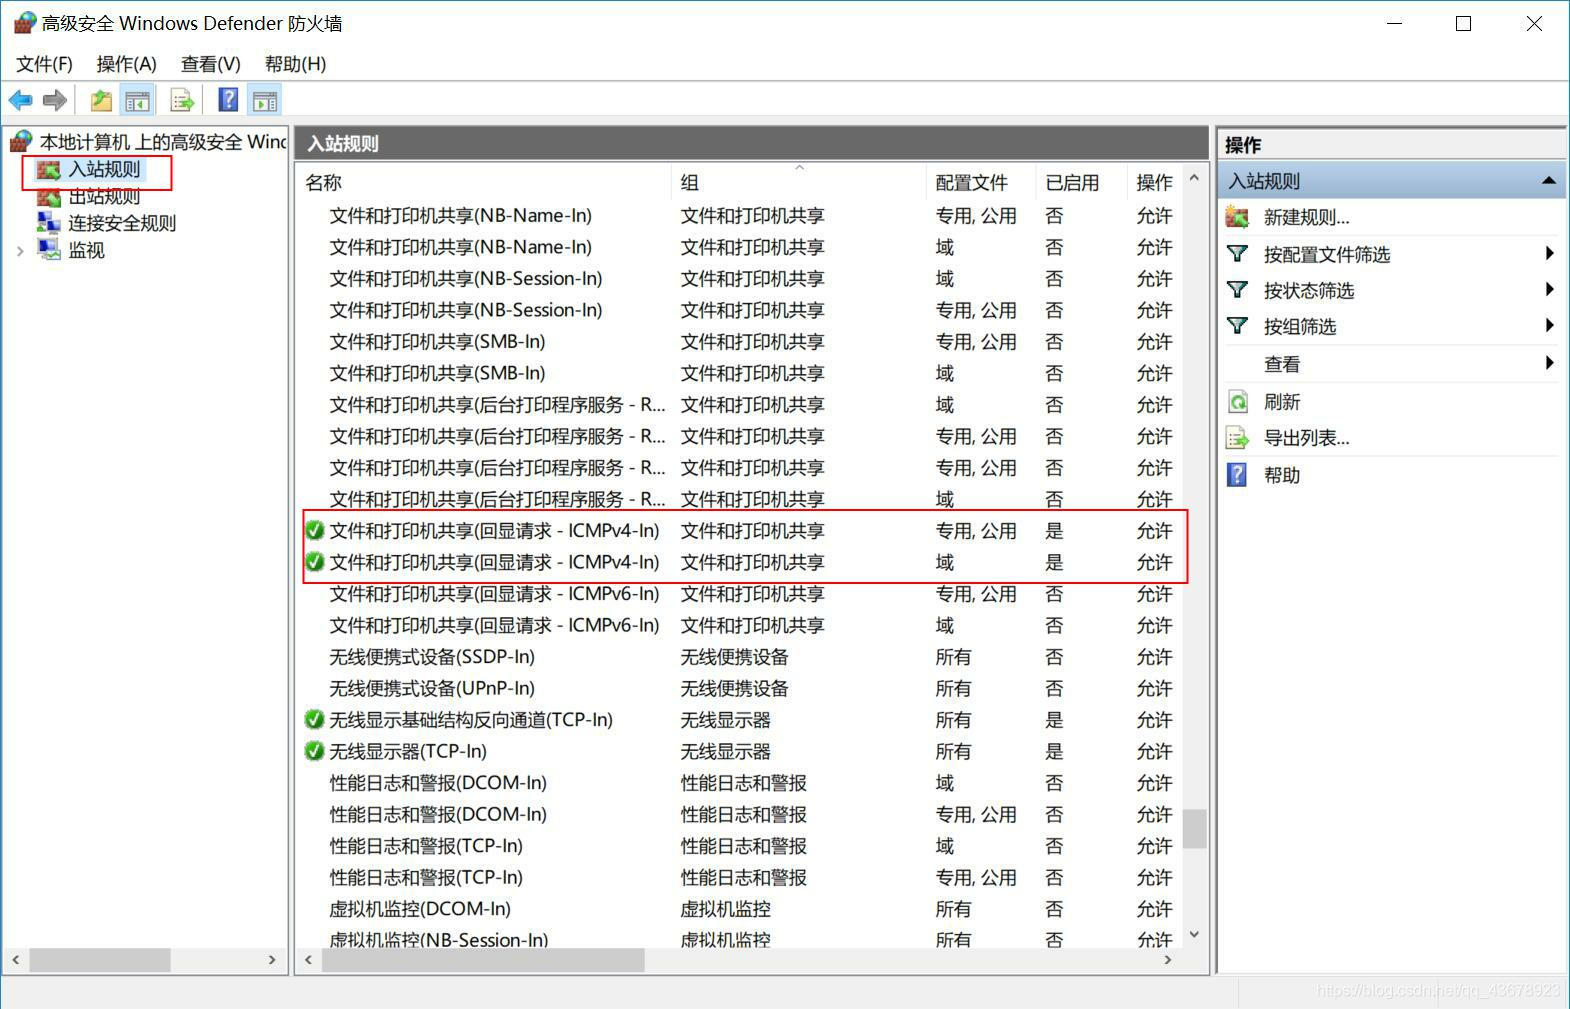The width and height of the screenshot is (1570, 1009).
Task: Open the 文件(F) menu
Action: pos(44,64)
